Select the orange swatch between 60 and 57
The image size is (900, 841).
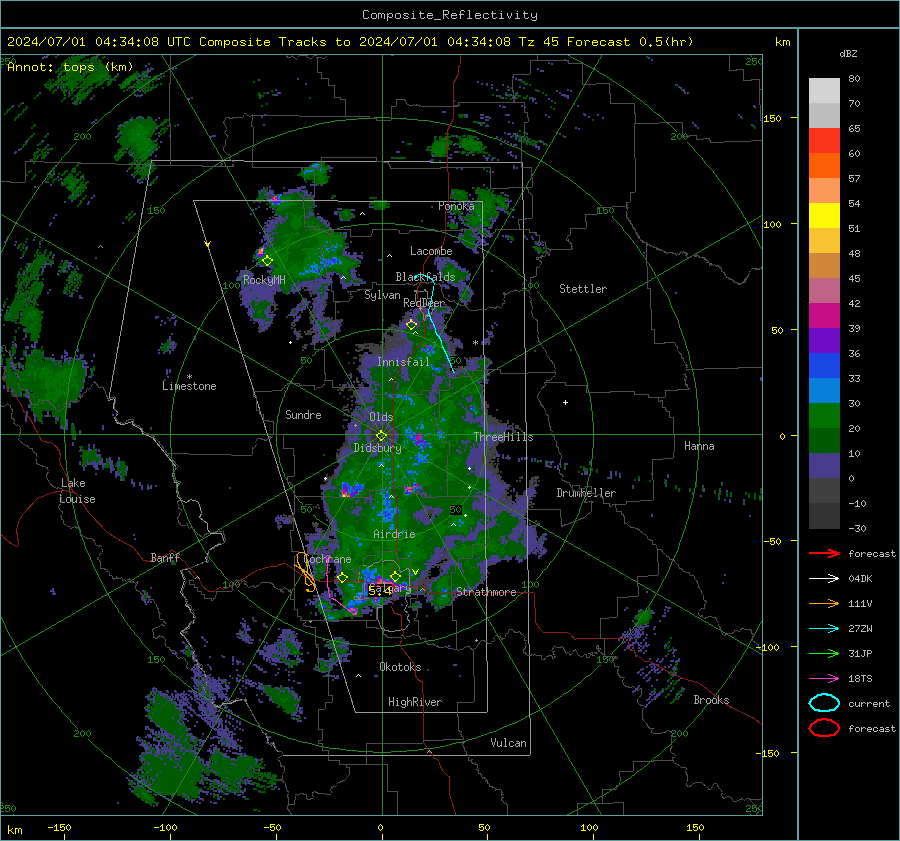tap(824, 166)
